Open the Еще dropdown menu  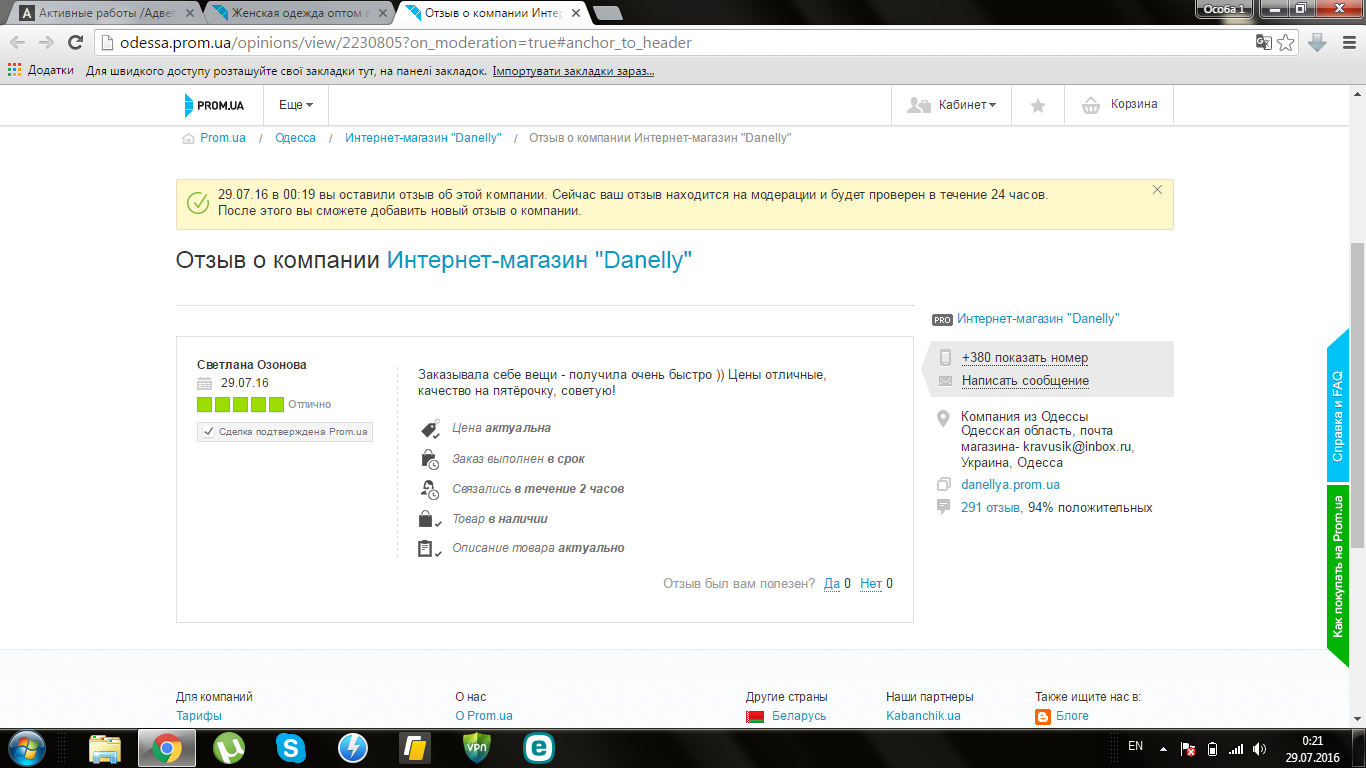pyautogui.click(x=296, y=105)
